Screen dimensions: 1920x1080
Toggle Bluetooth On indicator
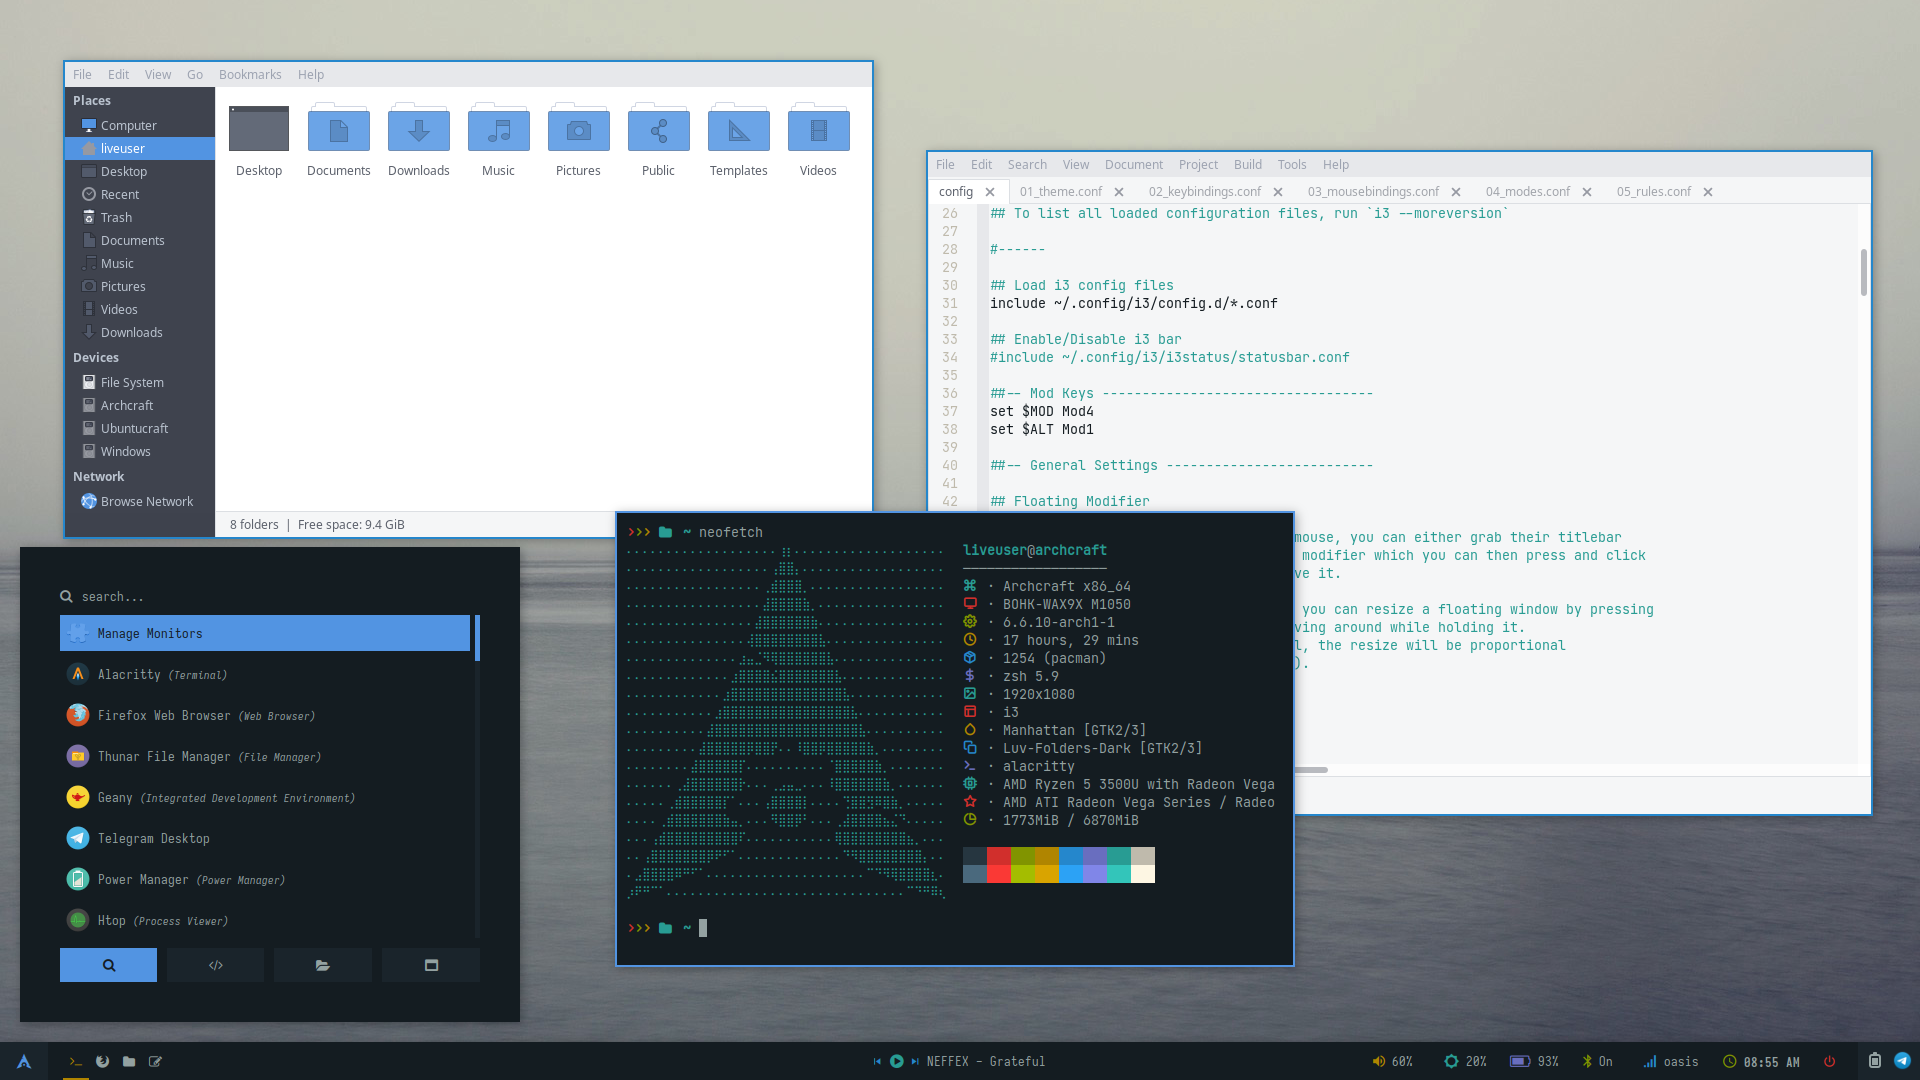[x=1597, y=1062]
